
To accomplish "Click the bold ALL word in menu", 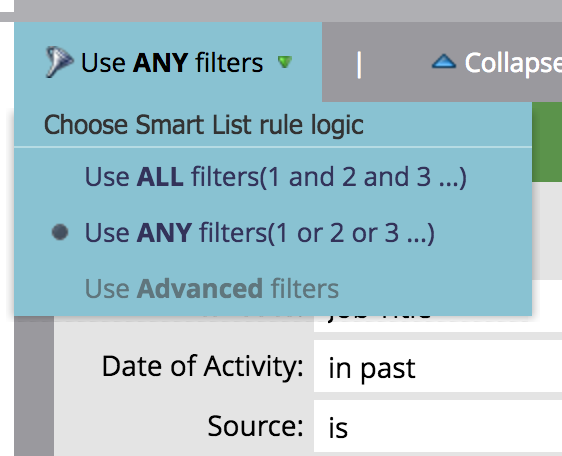I will tap(160, 176).
